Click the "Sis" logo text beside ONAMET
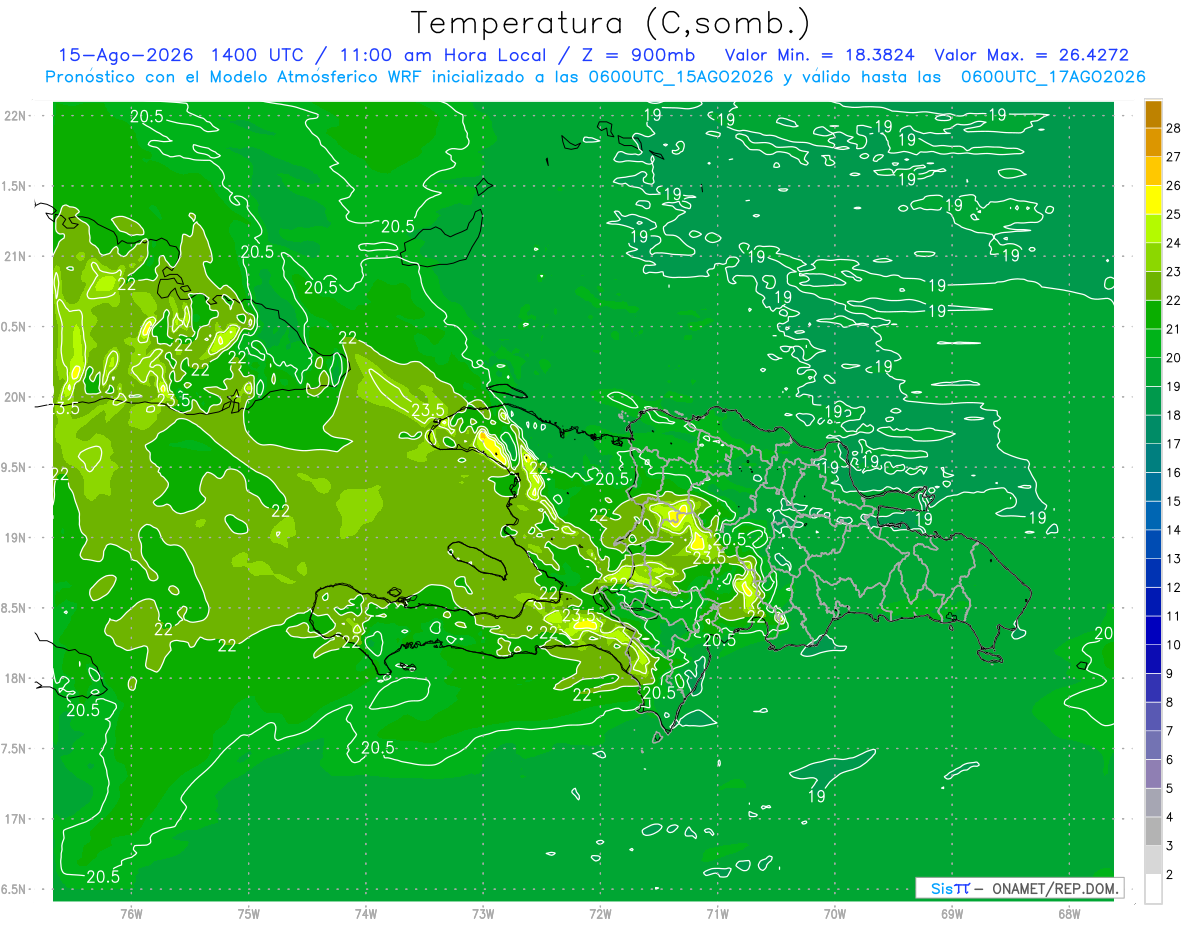The image size is (1200, 927). (x=941, y=888)
